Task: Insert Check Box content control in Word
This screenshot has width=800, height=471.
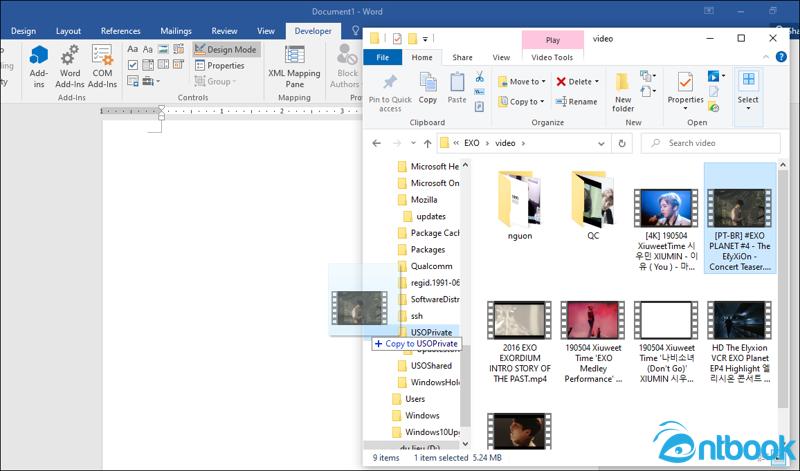Action: pyautogui.click(x=133, y=65)
